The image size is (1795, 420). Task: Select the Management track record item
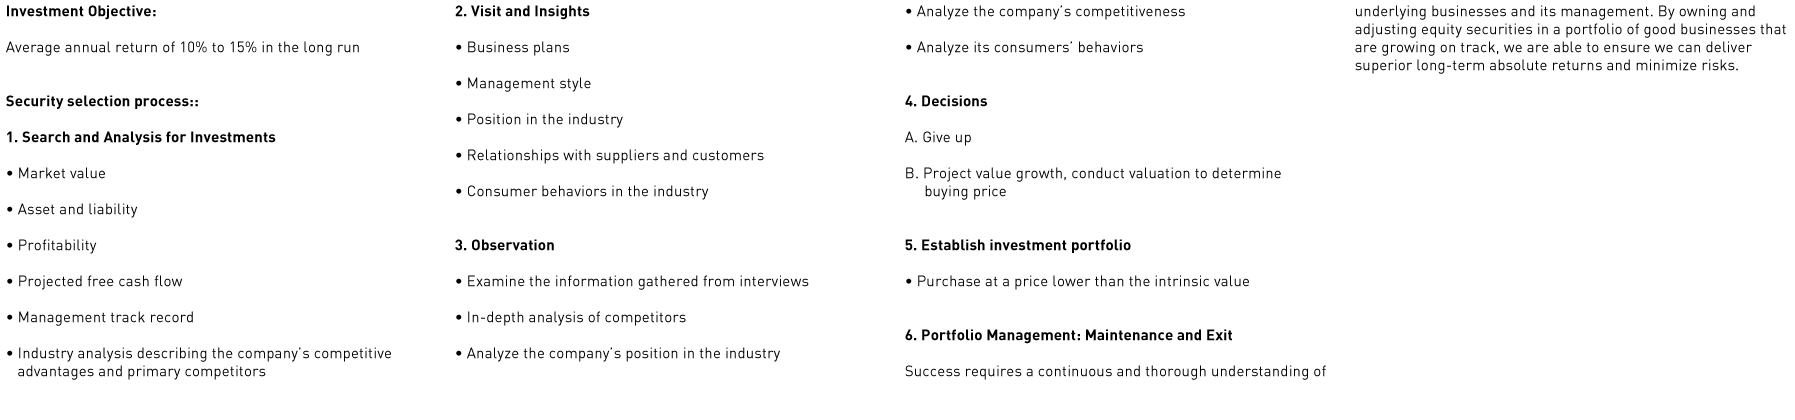point(100,318)
